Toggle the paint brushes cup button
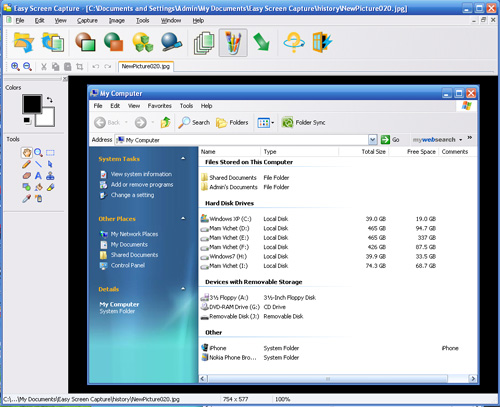Viewport: 500px width, 407px height. pos(233,42)
